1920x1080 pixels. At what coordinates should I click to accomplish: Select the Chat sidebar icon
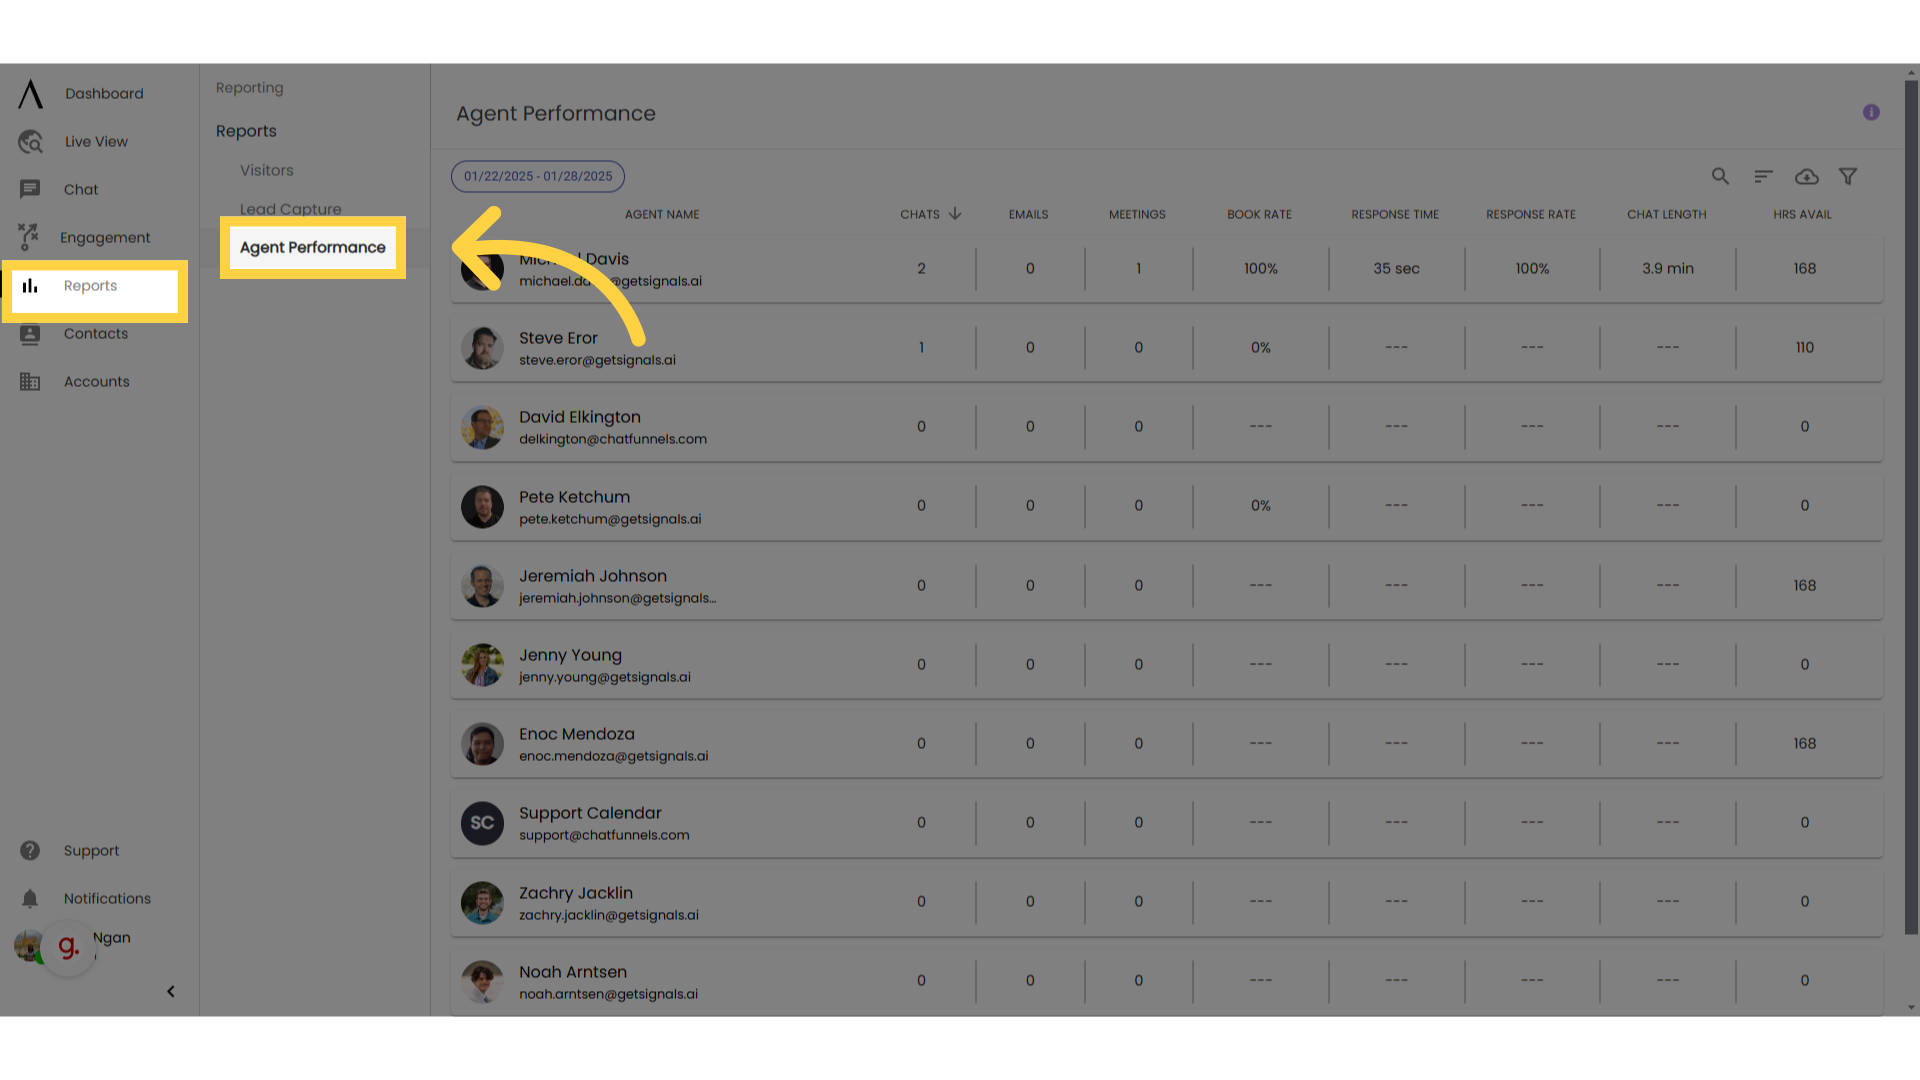tap(29, 189)
